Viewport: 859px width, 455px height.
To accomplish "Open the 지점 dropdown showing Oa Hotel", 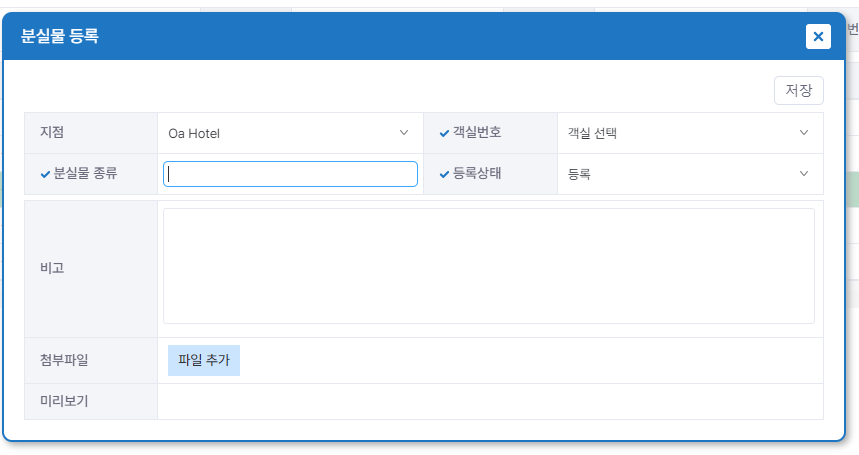I will pyautogui.click(x=290, y=133).
